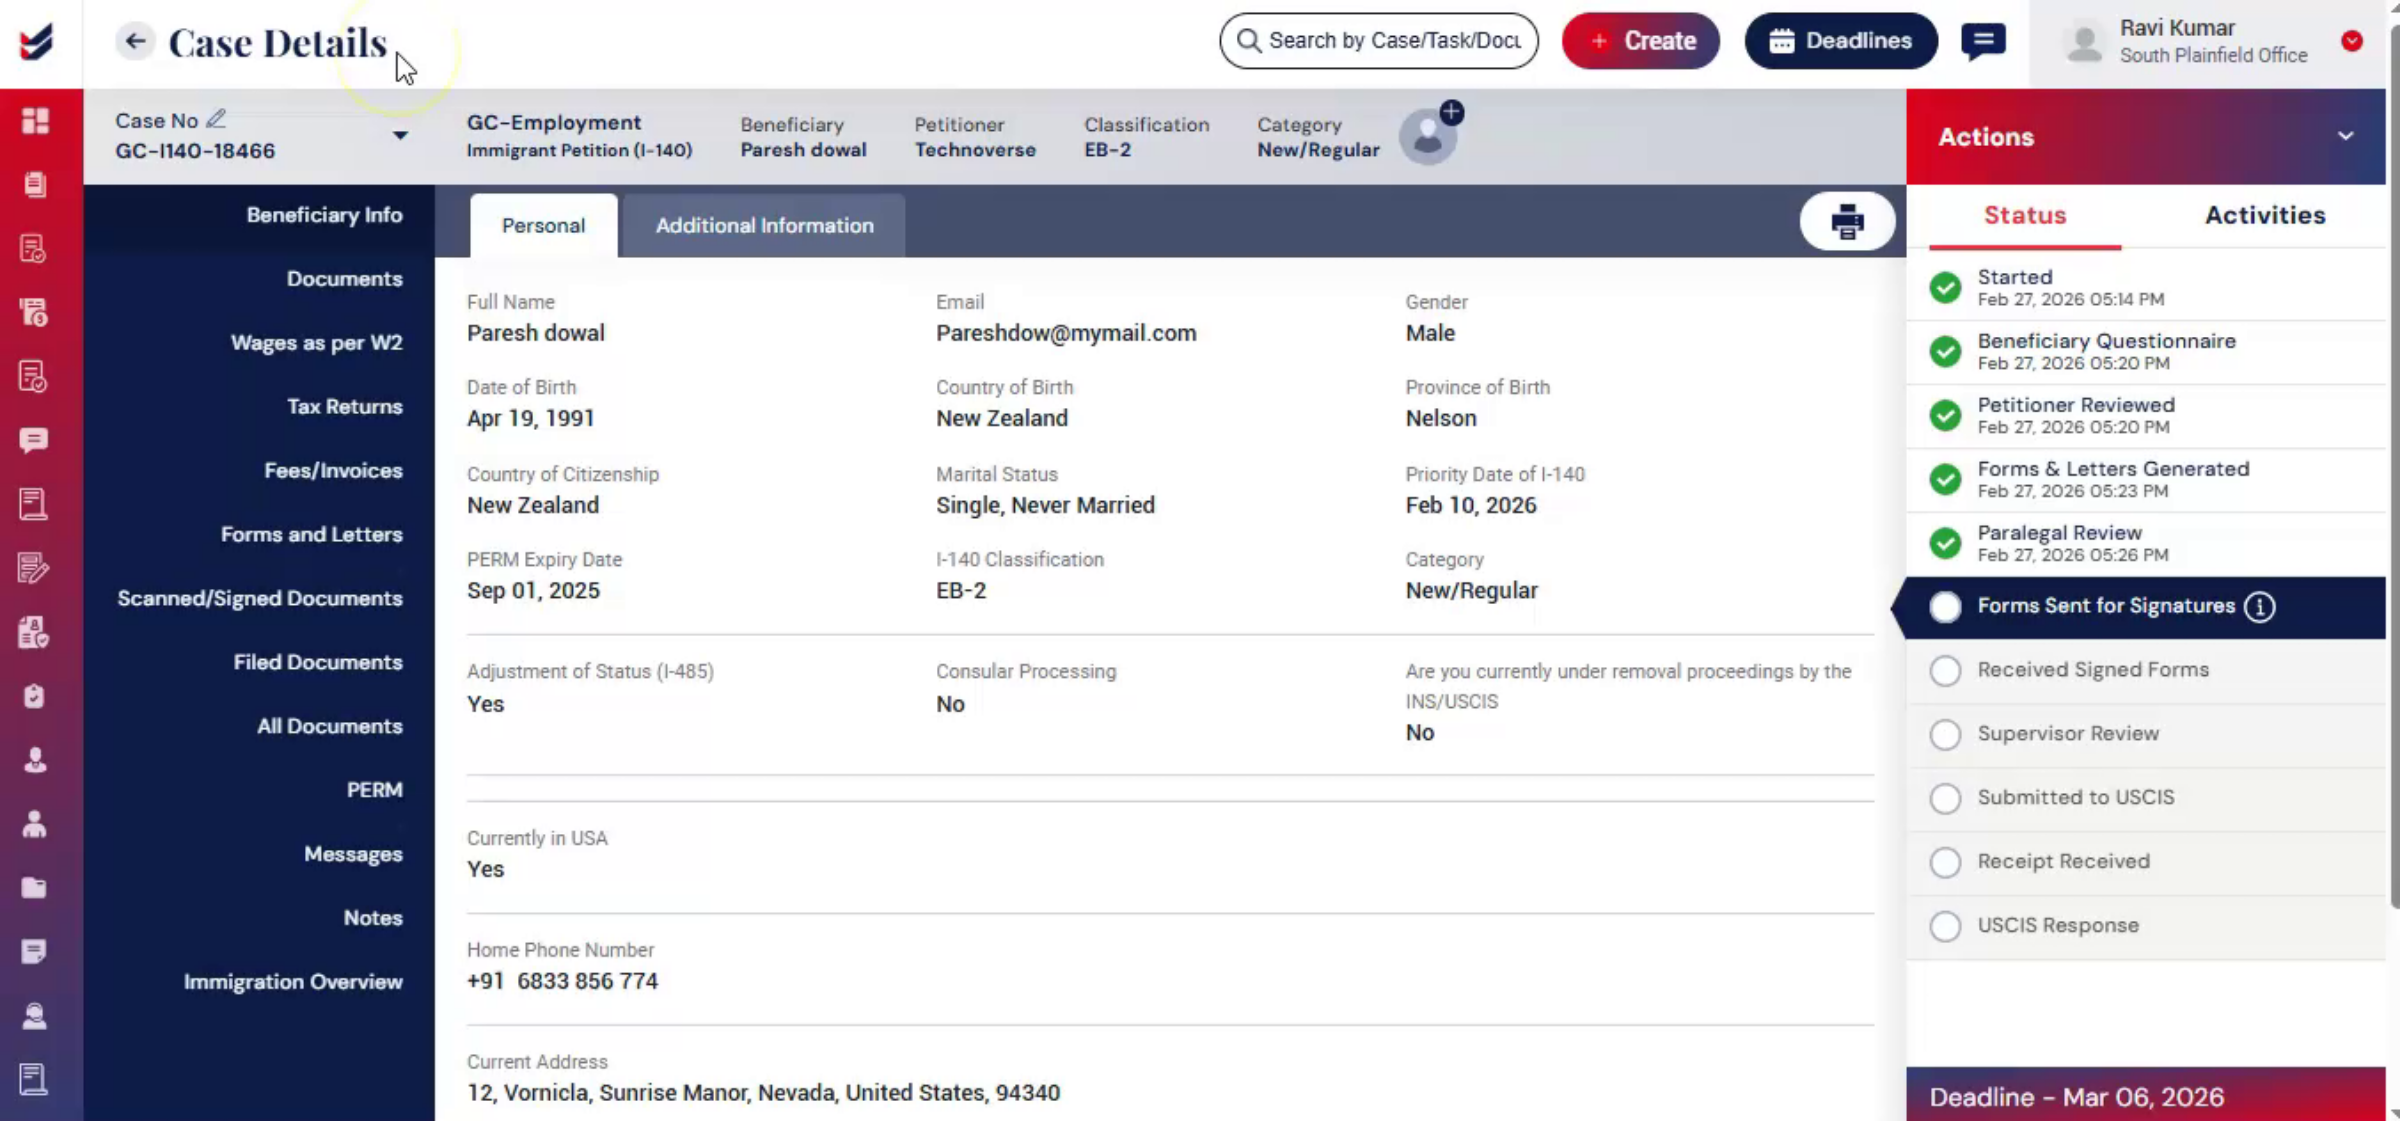Click the green check beside Paralegal Review

[1945, 543]
